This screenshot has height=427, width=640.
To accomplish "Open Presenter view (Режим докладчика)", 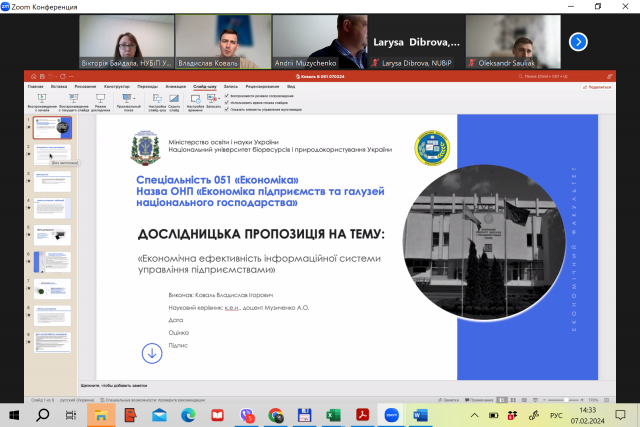I will pyautogui.click(x=100, y=99).
